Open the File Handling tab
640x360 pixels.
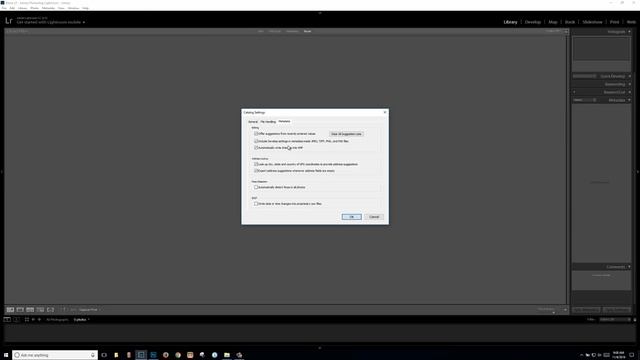click(268, 122)
